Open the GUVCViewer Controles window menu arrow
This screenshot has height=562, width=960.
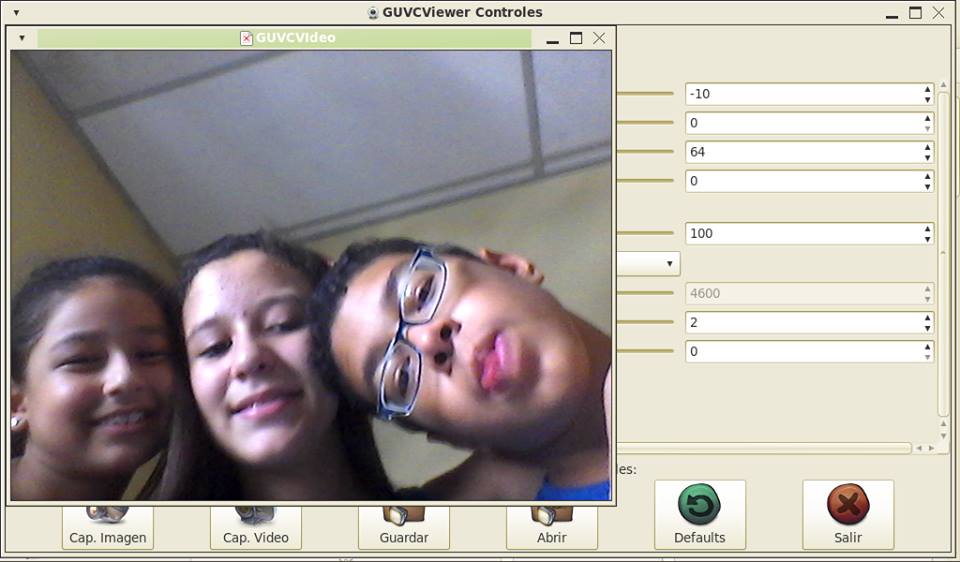(17, 12)
